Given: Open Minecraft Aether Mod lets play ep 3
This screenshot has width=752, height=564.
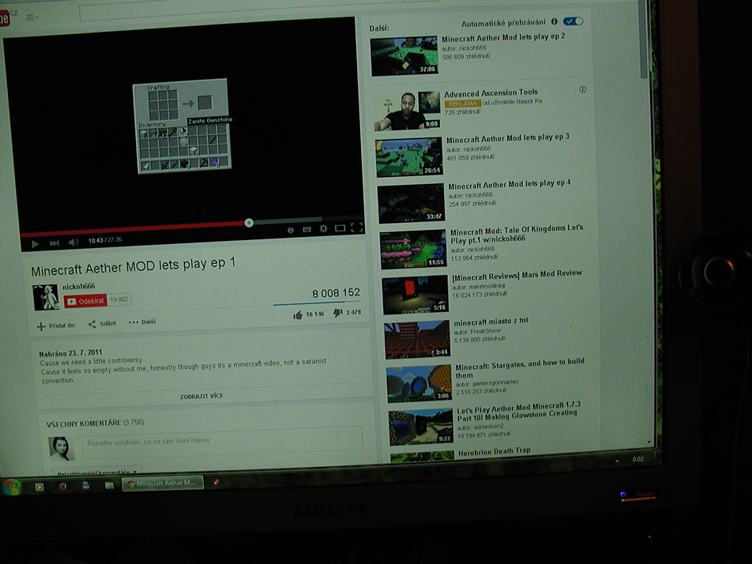Looking at the screenshot, I should click(x=507, y=138).
